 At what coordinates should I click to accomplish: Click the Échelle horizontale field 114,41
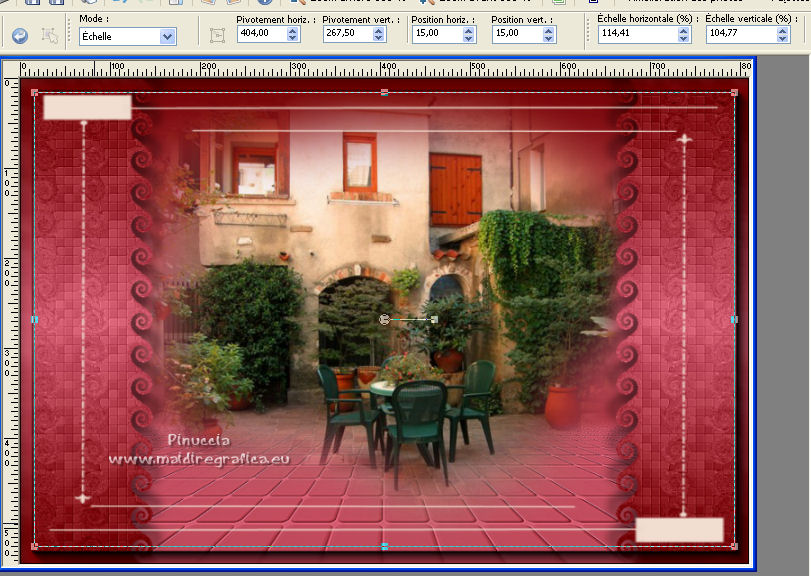tap(638, 33)
